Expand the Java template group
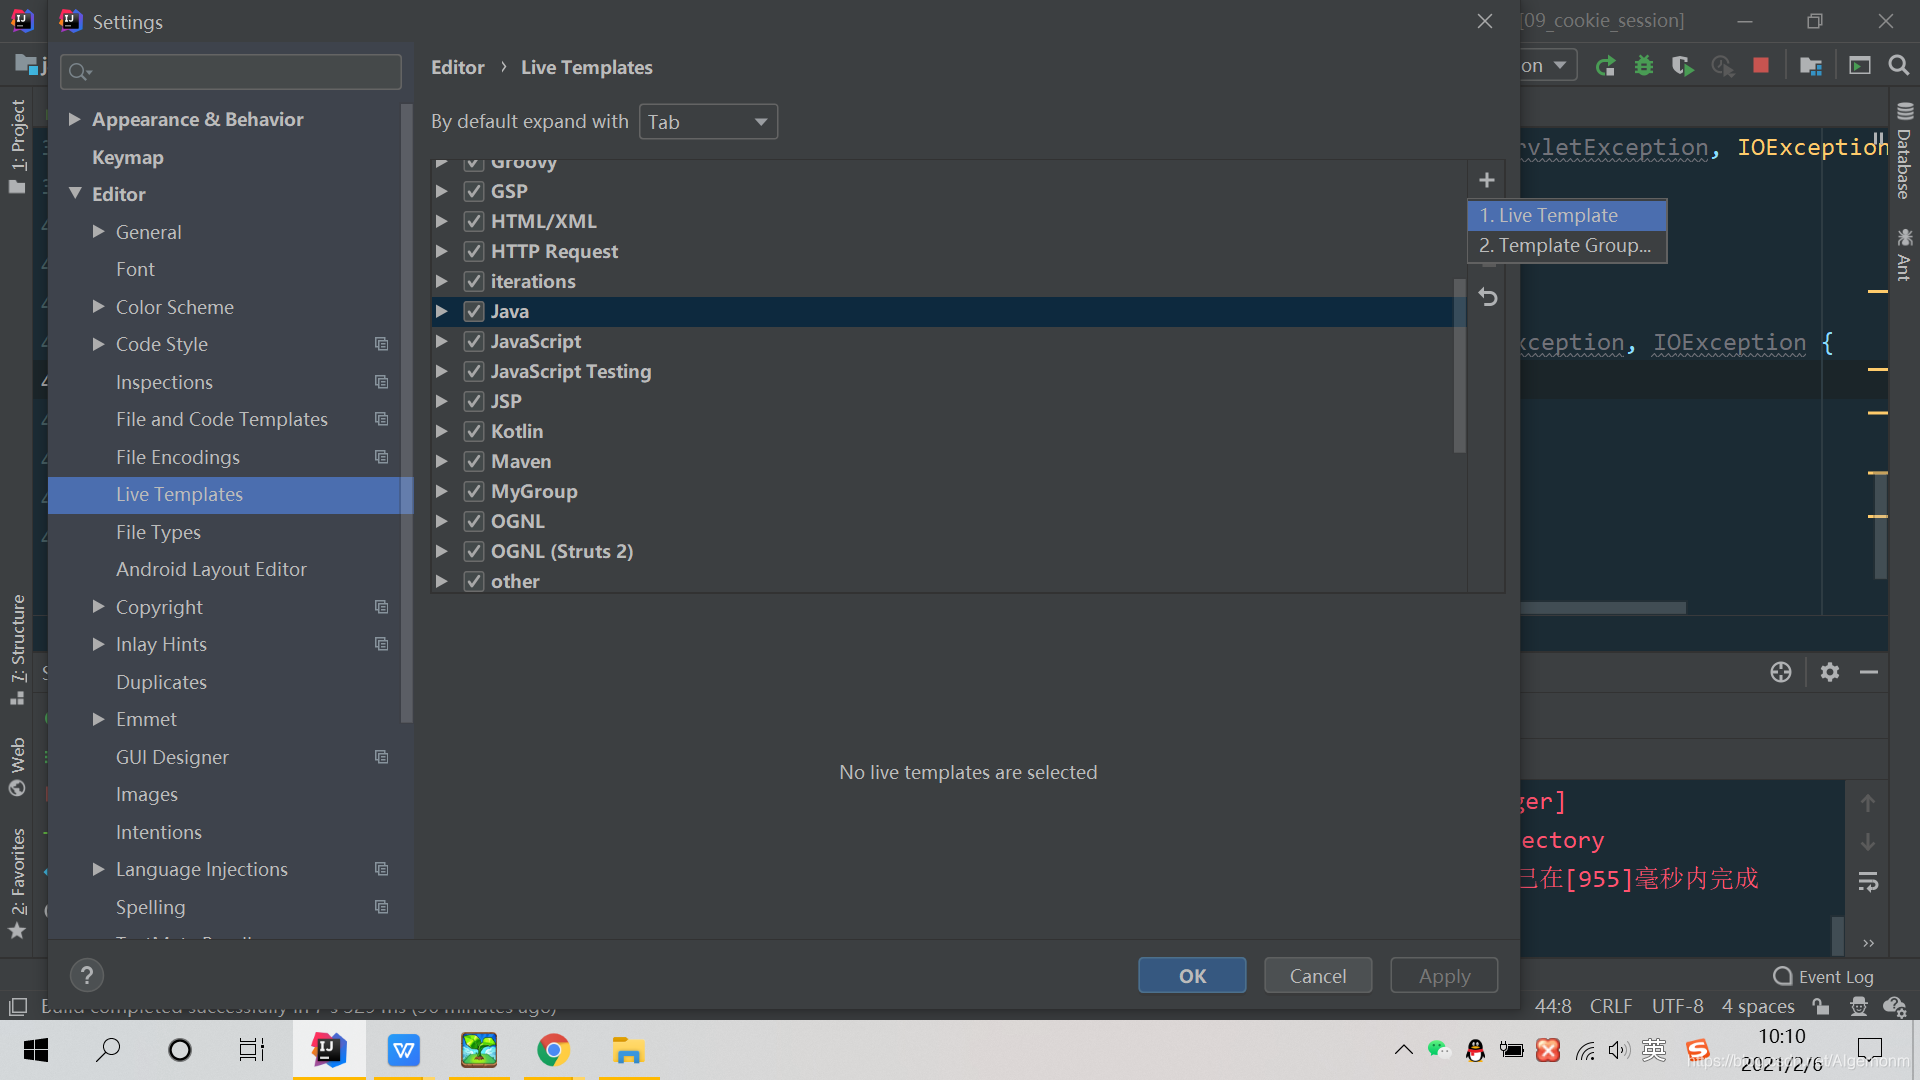 [441, 311]
